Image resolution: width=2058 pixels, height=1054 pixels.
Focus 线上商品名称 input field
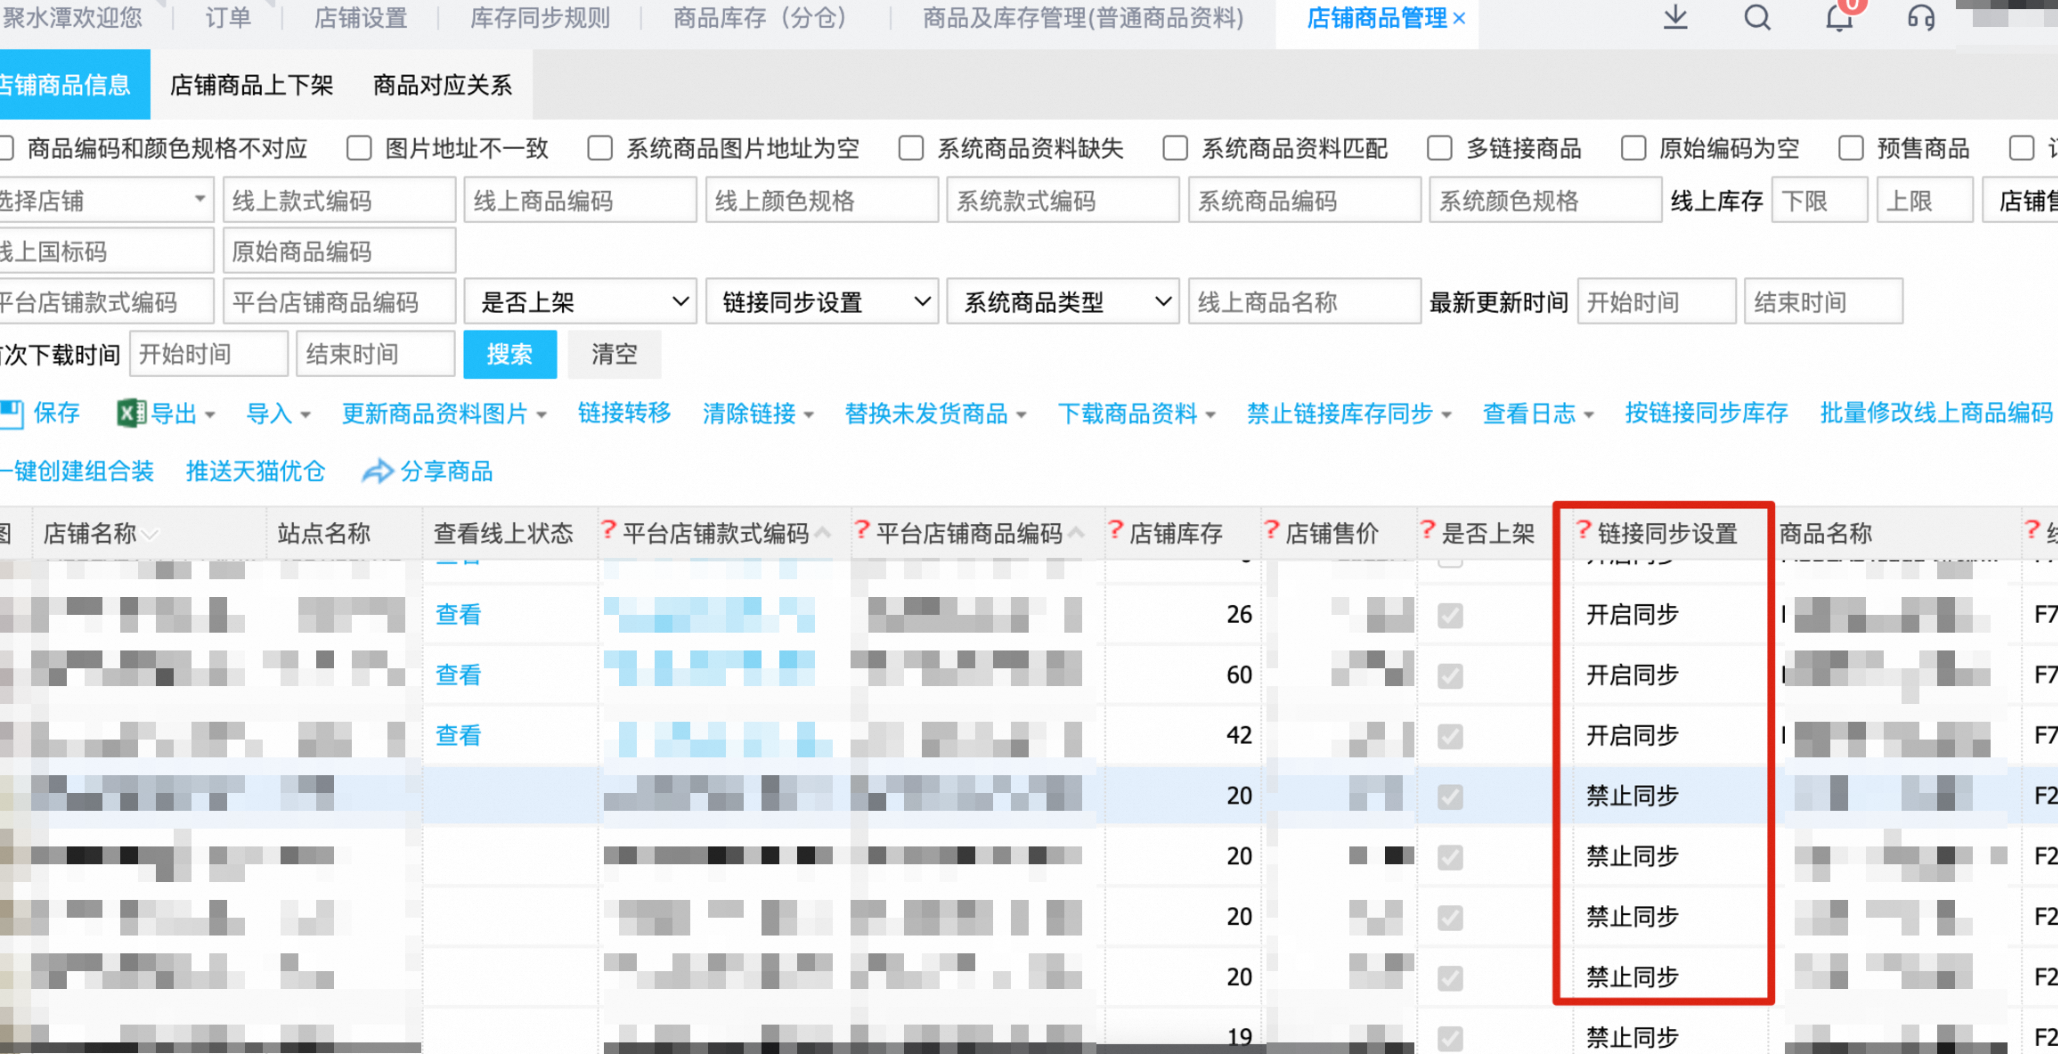pos(1304,301)
